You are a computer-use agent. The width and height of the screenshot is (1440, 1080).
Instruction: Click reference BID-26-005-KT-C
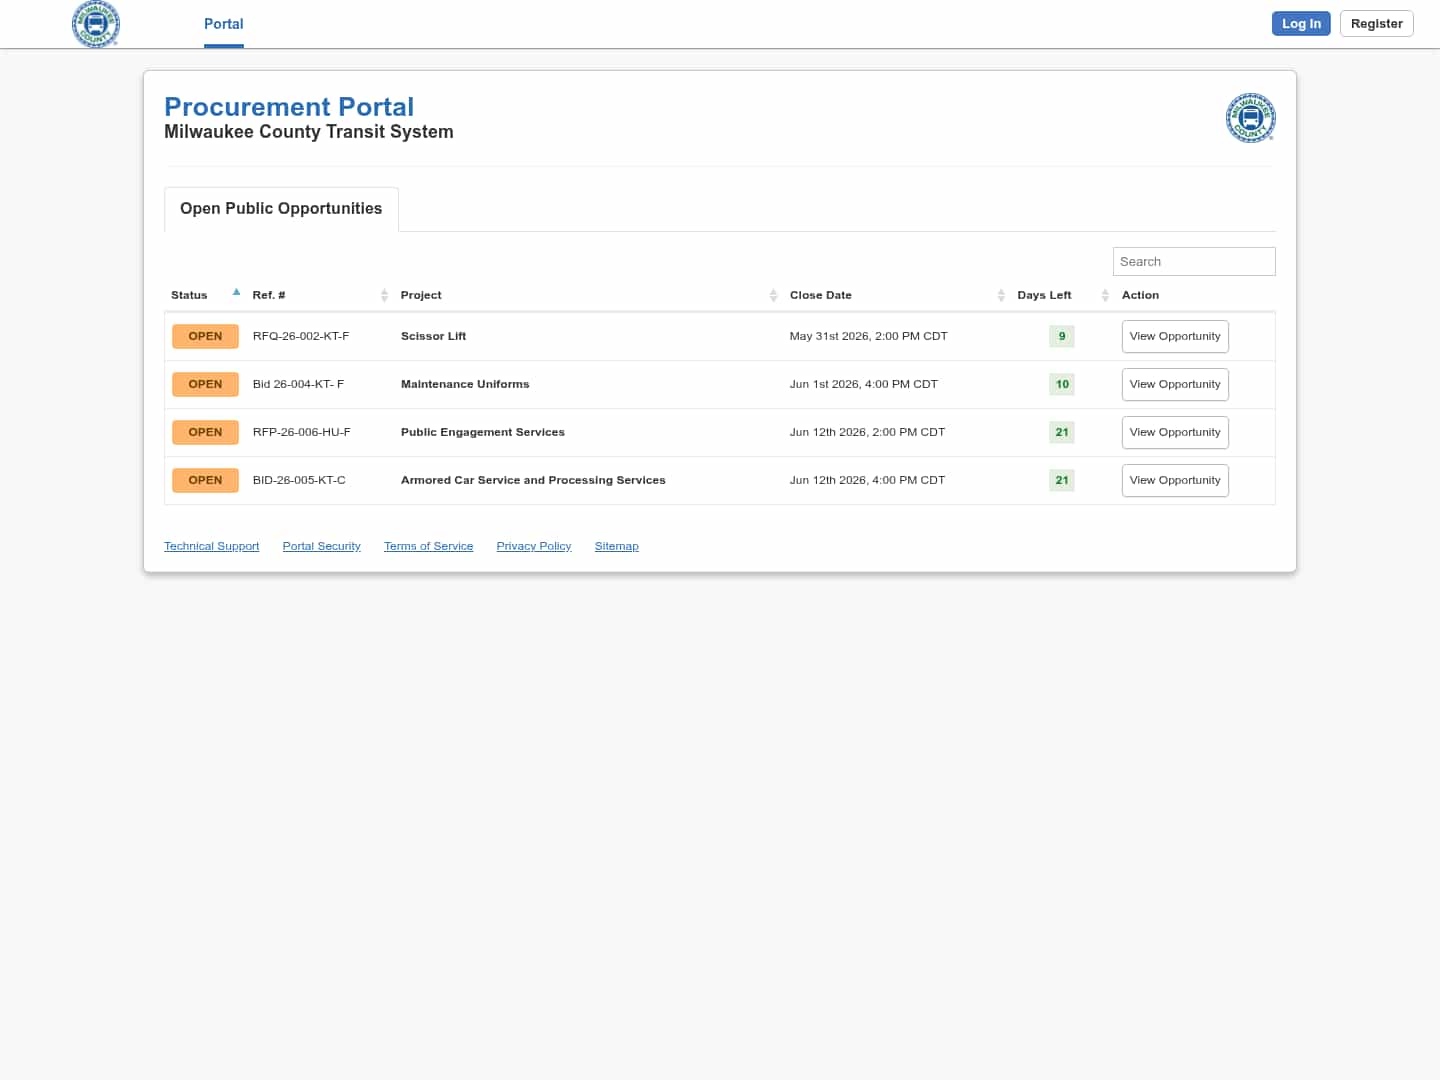coord(299,480)
